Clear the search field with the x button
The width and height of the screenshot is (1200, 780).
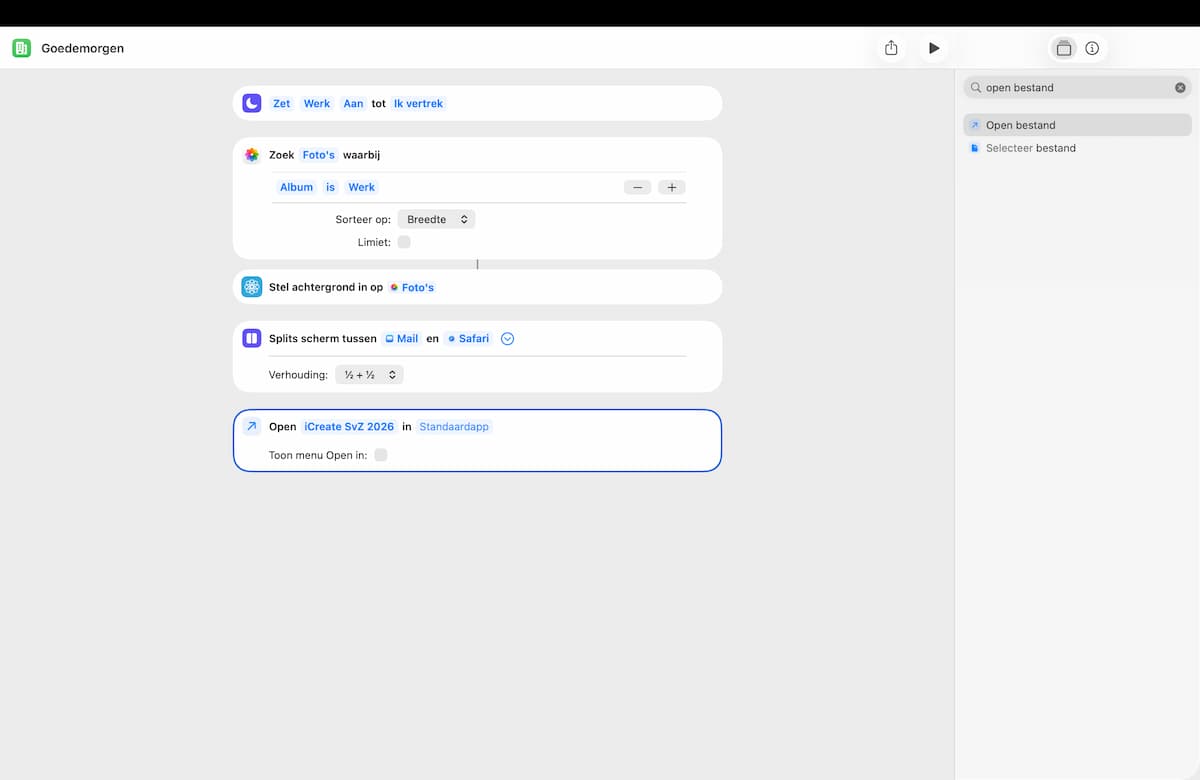(x=1180, y=88)
